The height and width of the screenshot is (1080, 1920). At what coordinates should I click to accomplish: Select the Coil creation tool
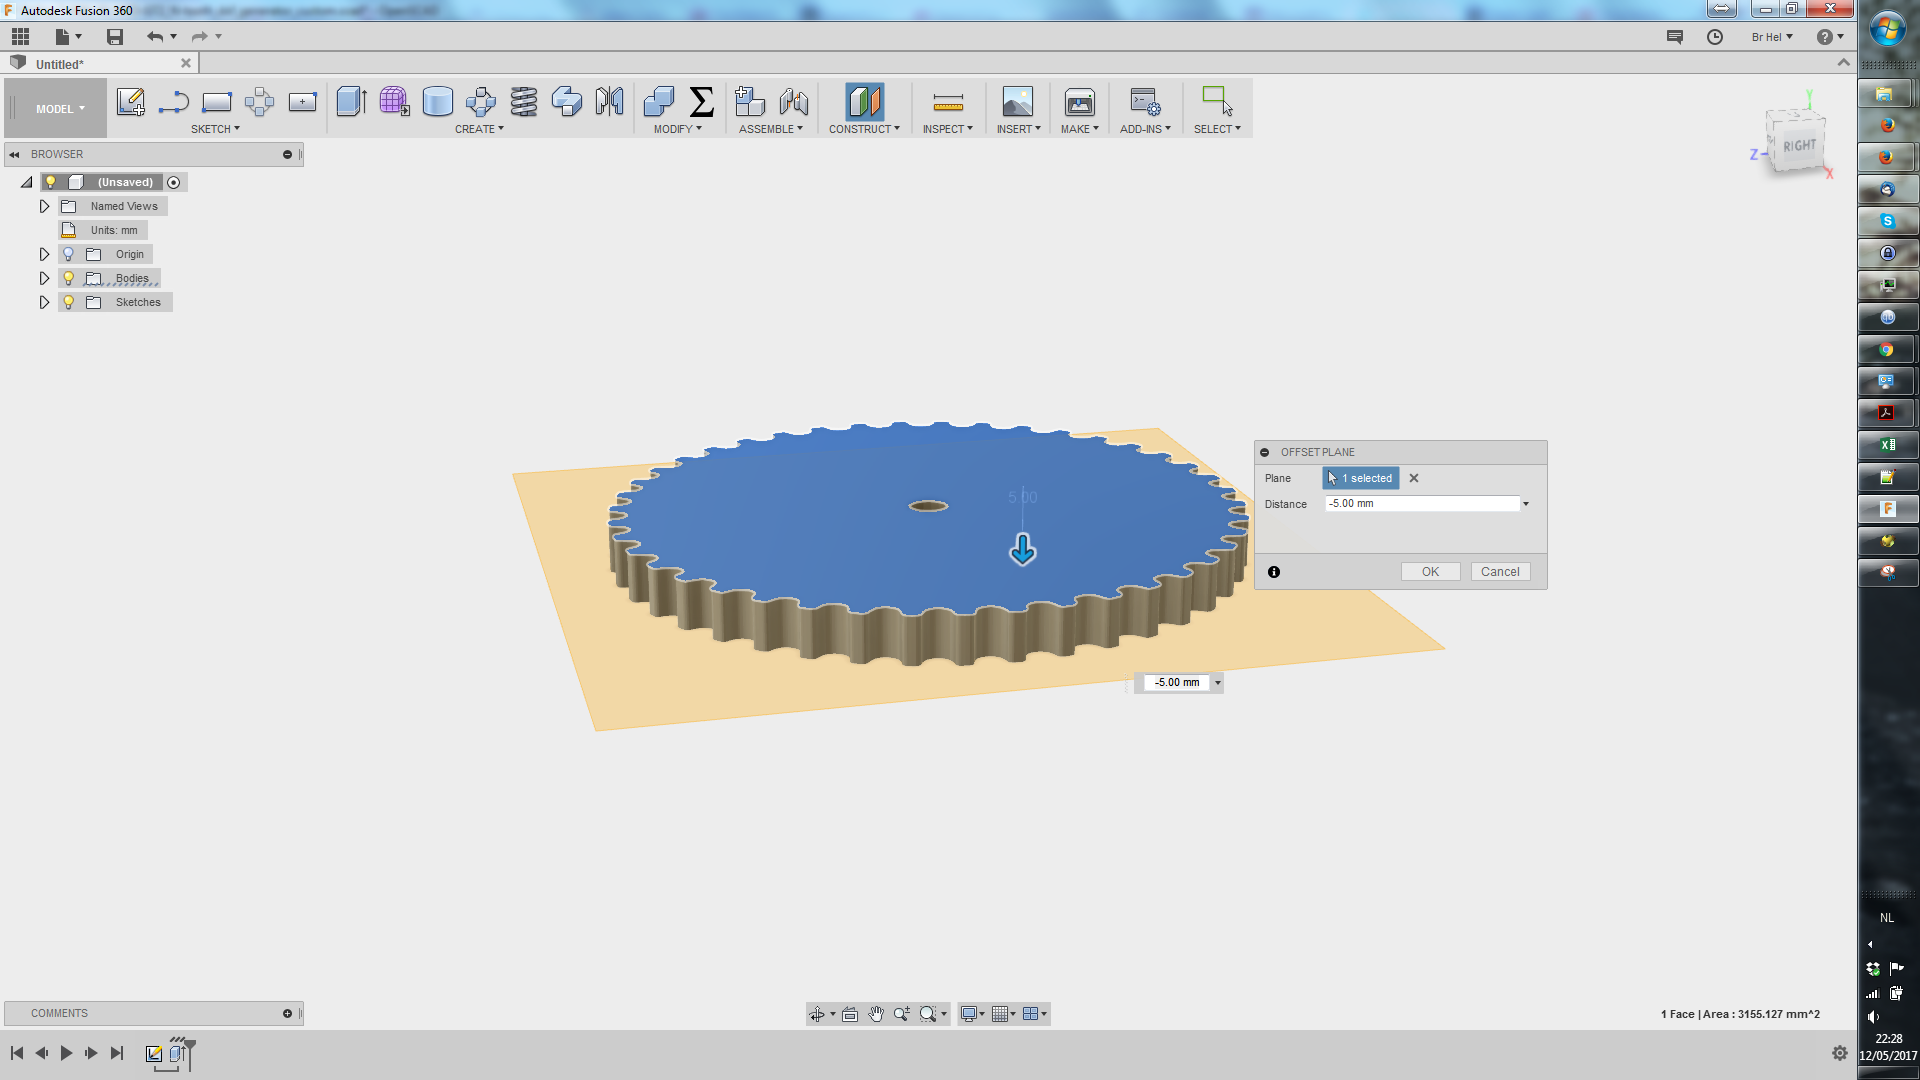click(523, 102)
